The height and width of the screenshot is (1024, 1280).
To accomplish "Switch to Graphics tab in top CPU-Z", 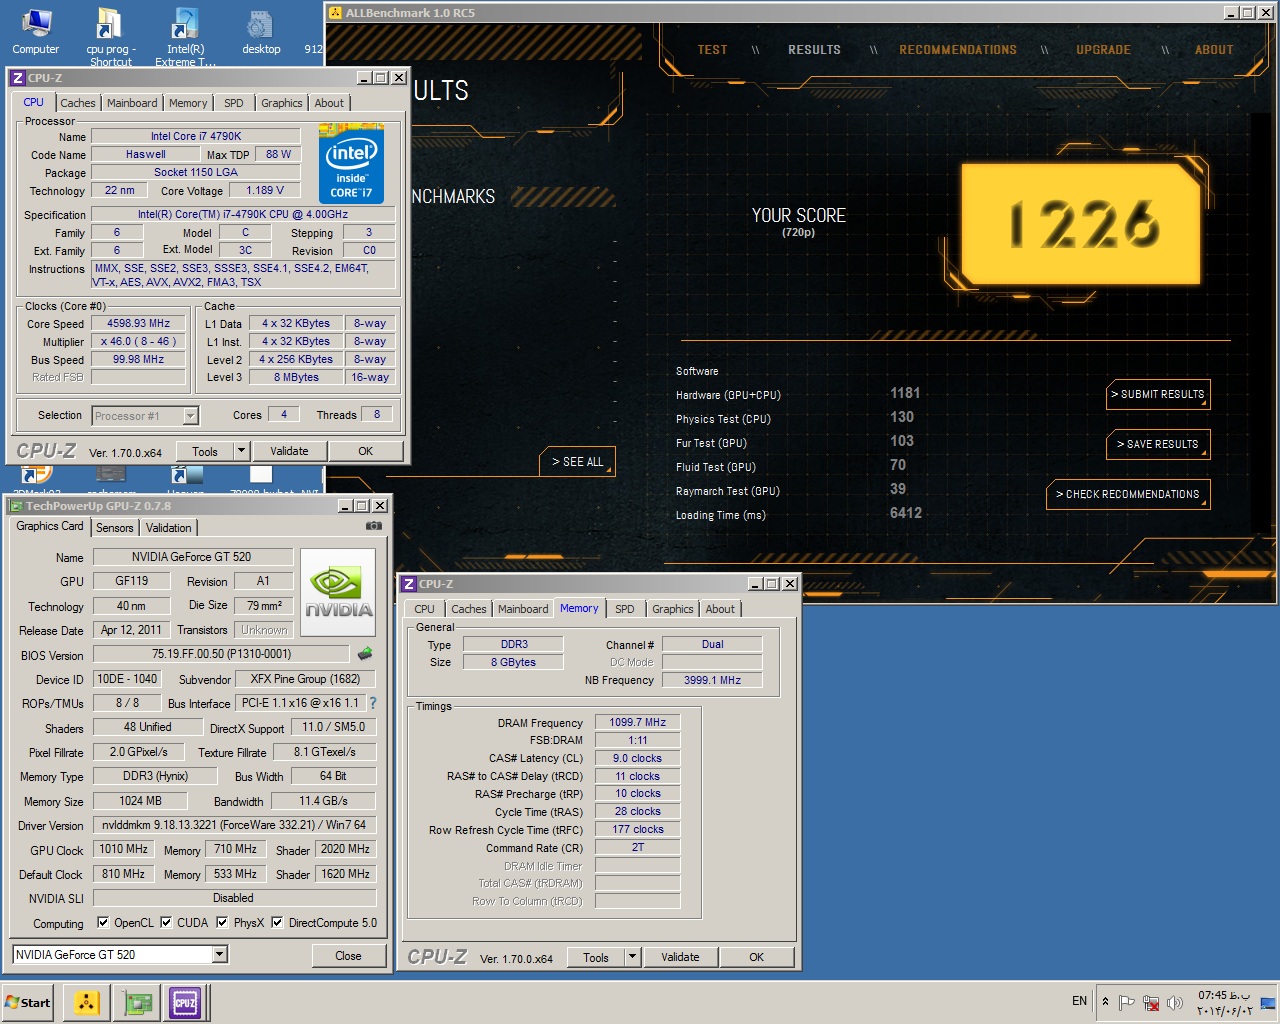I will pyautogui.click(x=282, y=103).
